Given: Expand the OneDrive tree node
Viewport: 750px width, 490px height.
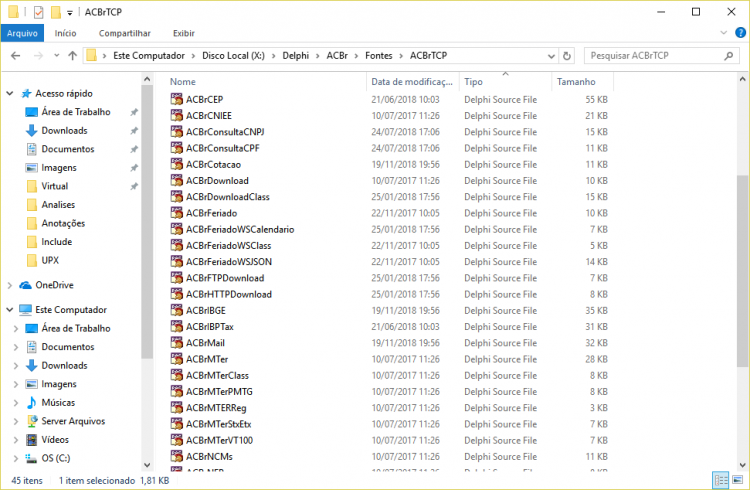Looking at the screenshot, I should click(x=10, y=285).
